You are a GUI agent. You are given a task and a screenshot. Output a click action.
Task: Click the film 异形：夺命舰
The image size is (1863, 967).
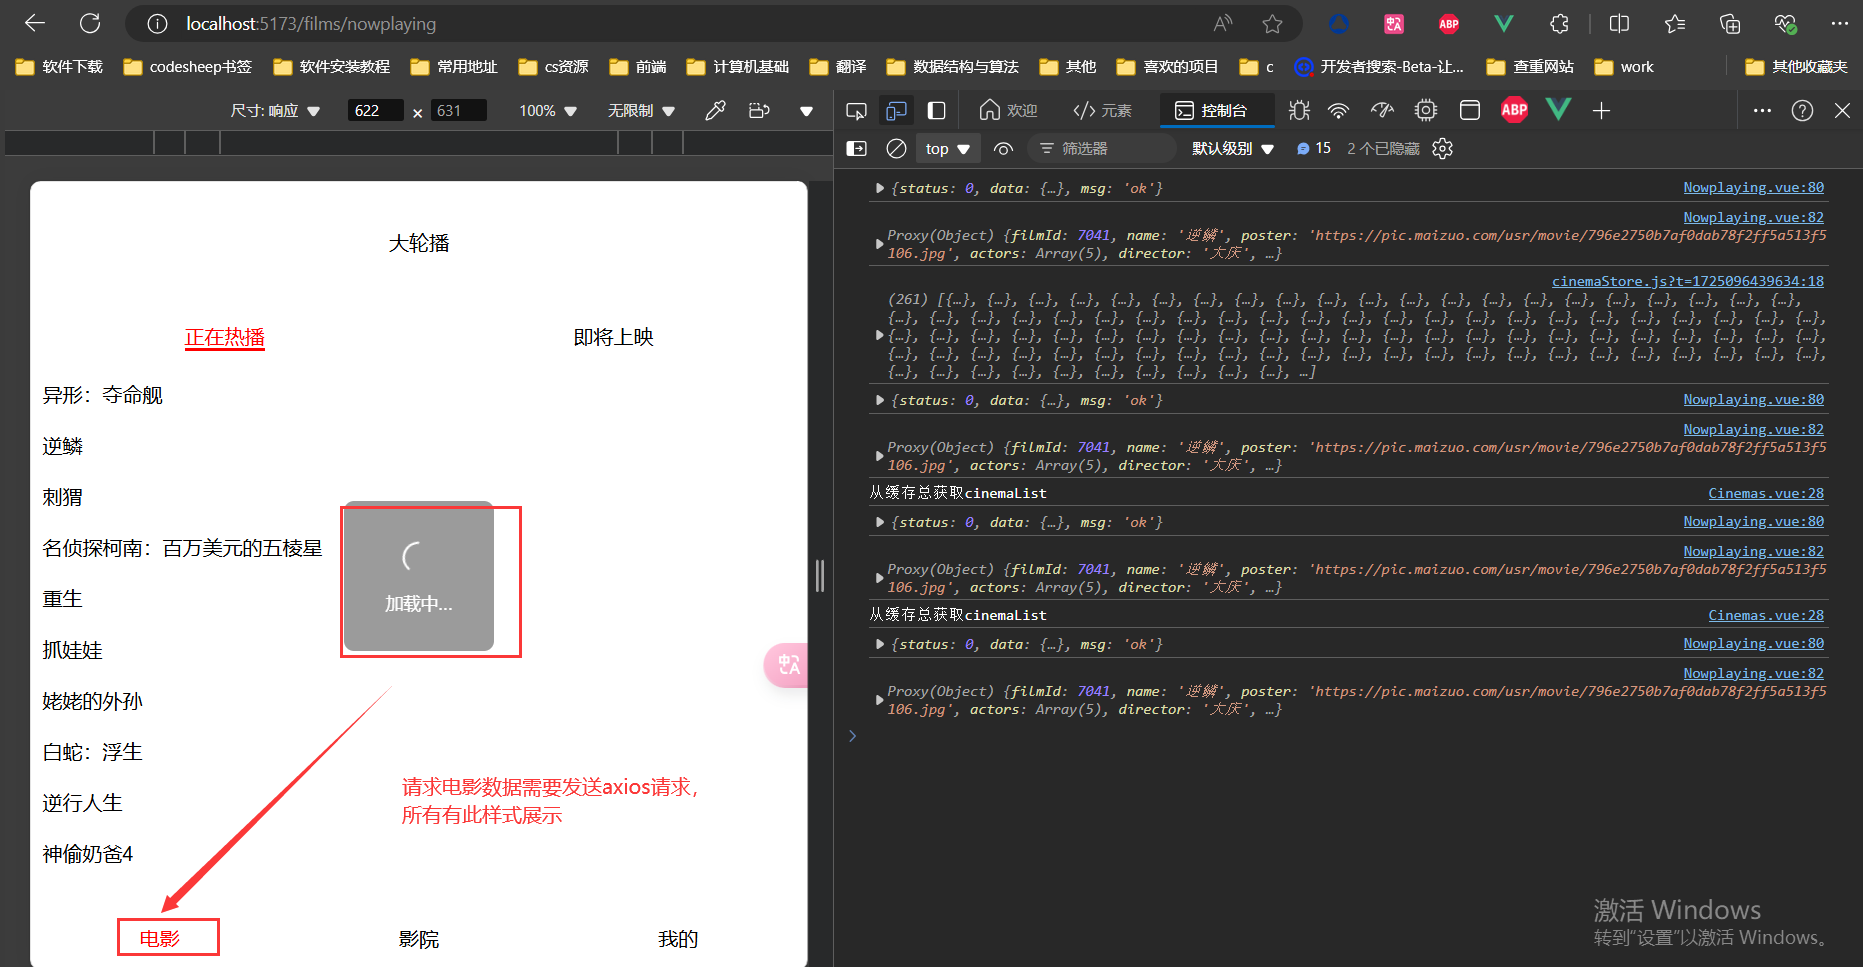[102, 395]
